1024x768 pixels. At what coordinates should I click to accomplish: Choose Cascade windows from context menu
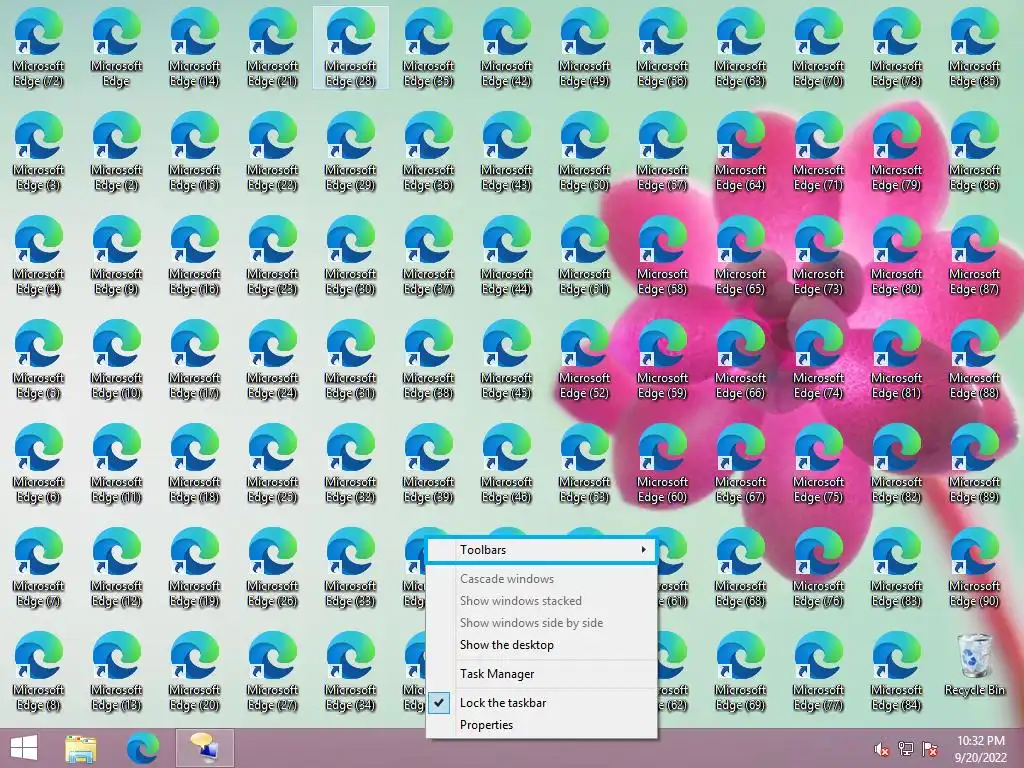click(x=541, y=579)
